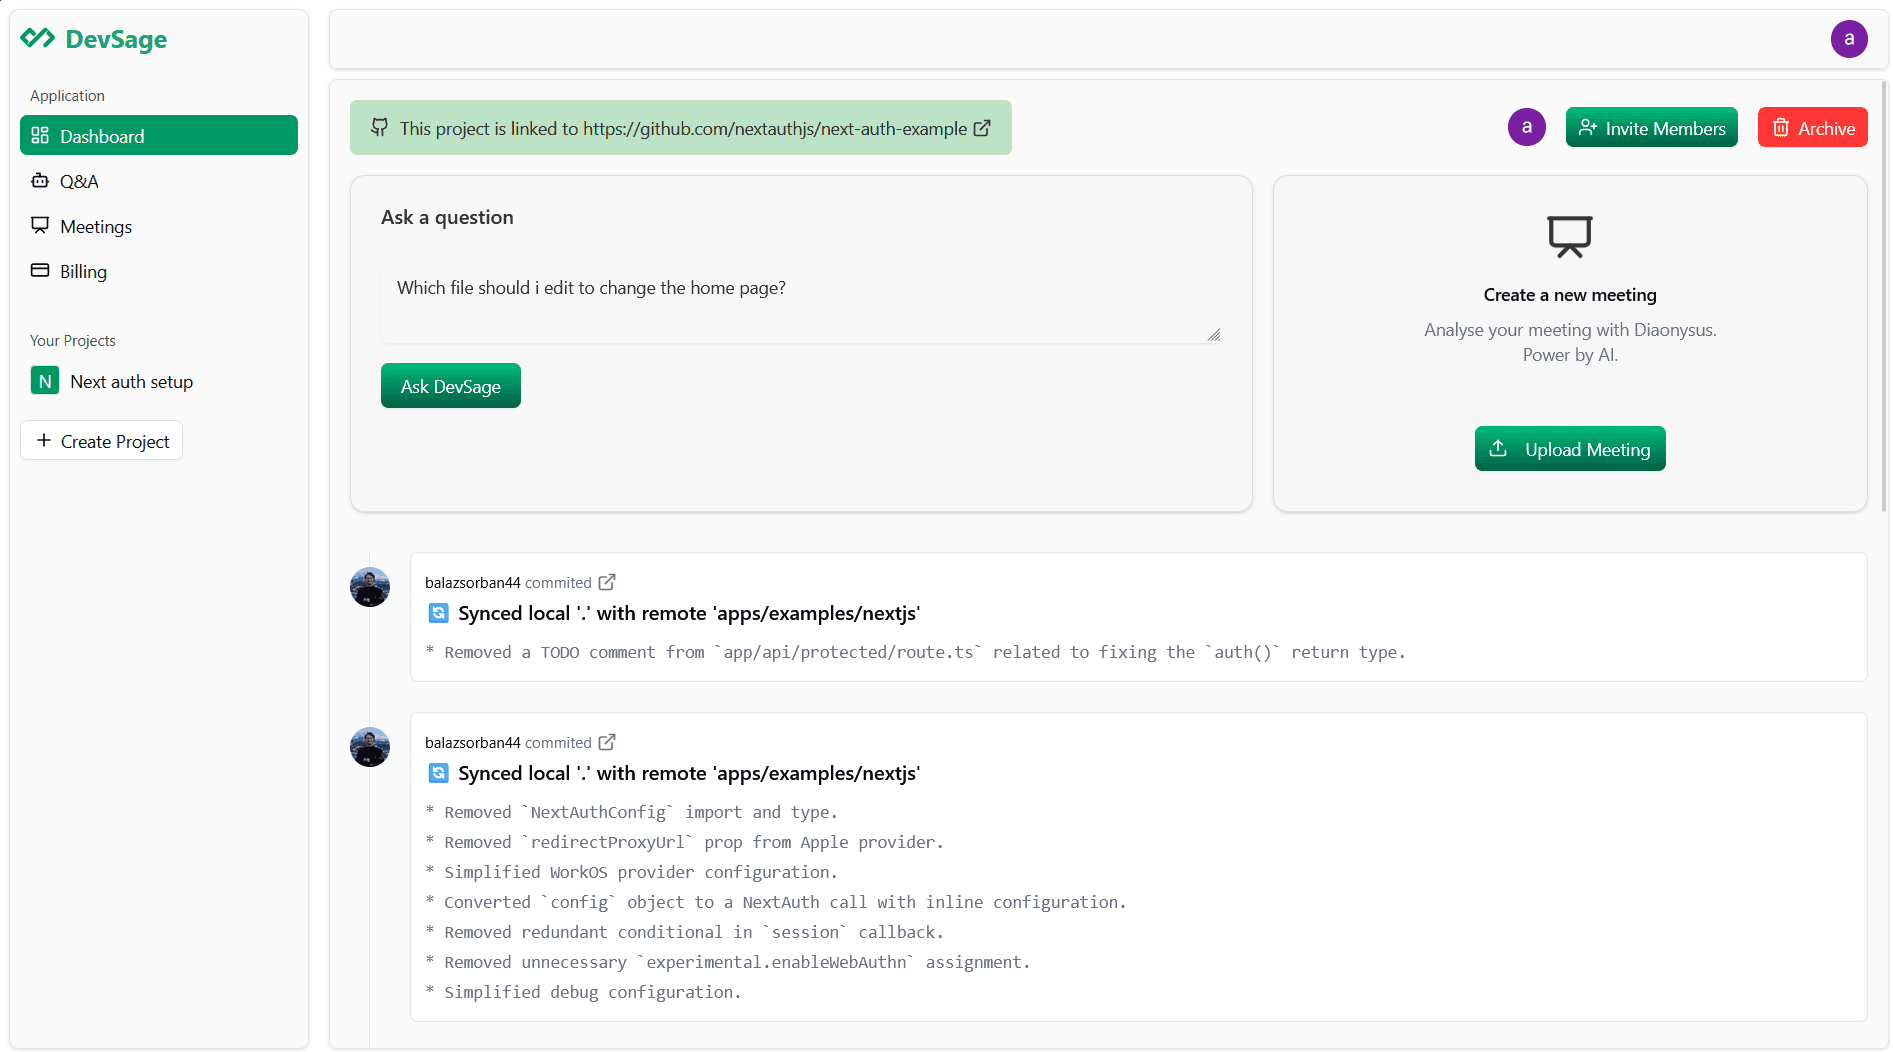
Task: Click the DevSage logo icon
Action: pos(38,38)
